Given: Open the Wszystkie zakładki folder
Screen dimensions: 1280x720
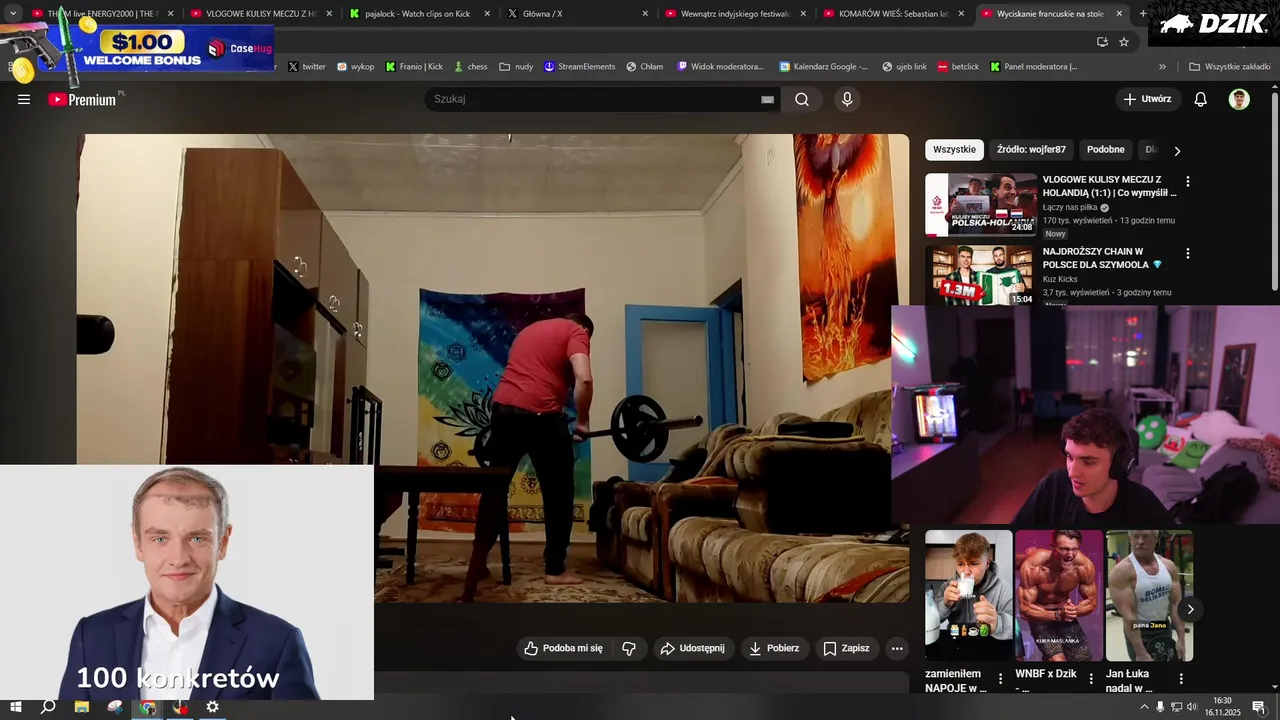Looking at the screenshot, I should click(x=1230, y=67).
